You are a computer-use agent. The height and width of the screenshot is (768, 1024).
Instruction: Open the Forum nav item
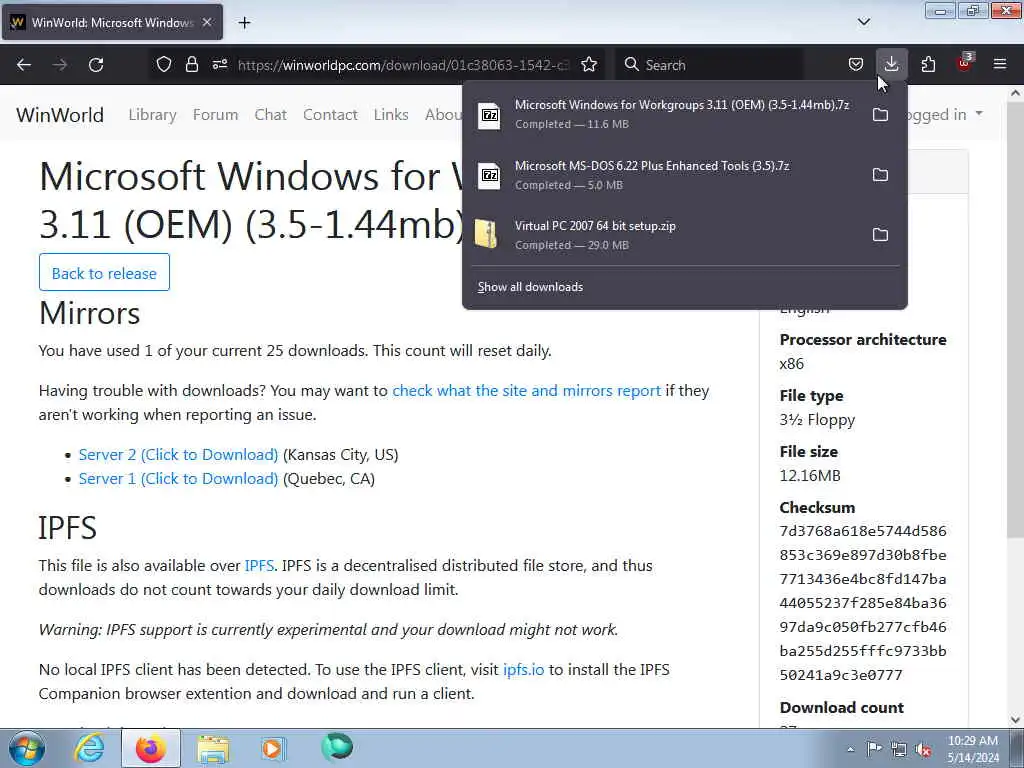(216, 115)
